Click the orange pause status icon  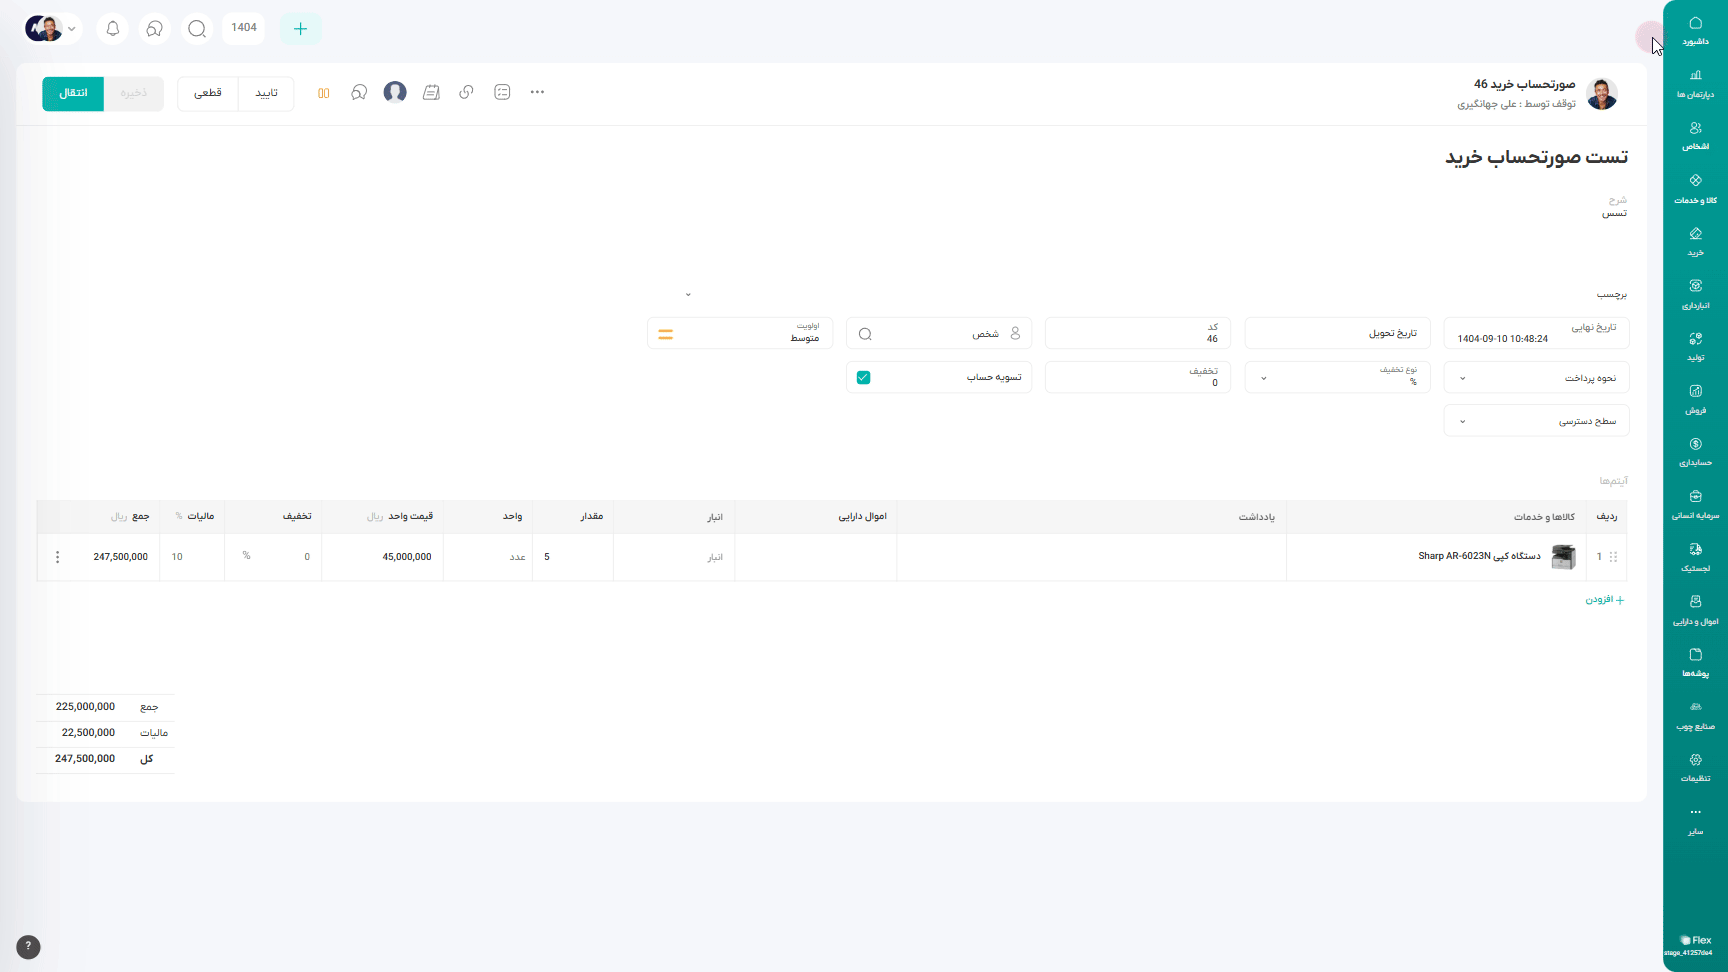[x=323, y=93]
